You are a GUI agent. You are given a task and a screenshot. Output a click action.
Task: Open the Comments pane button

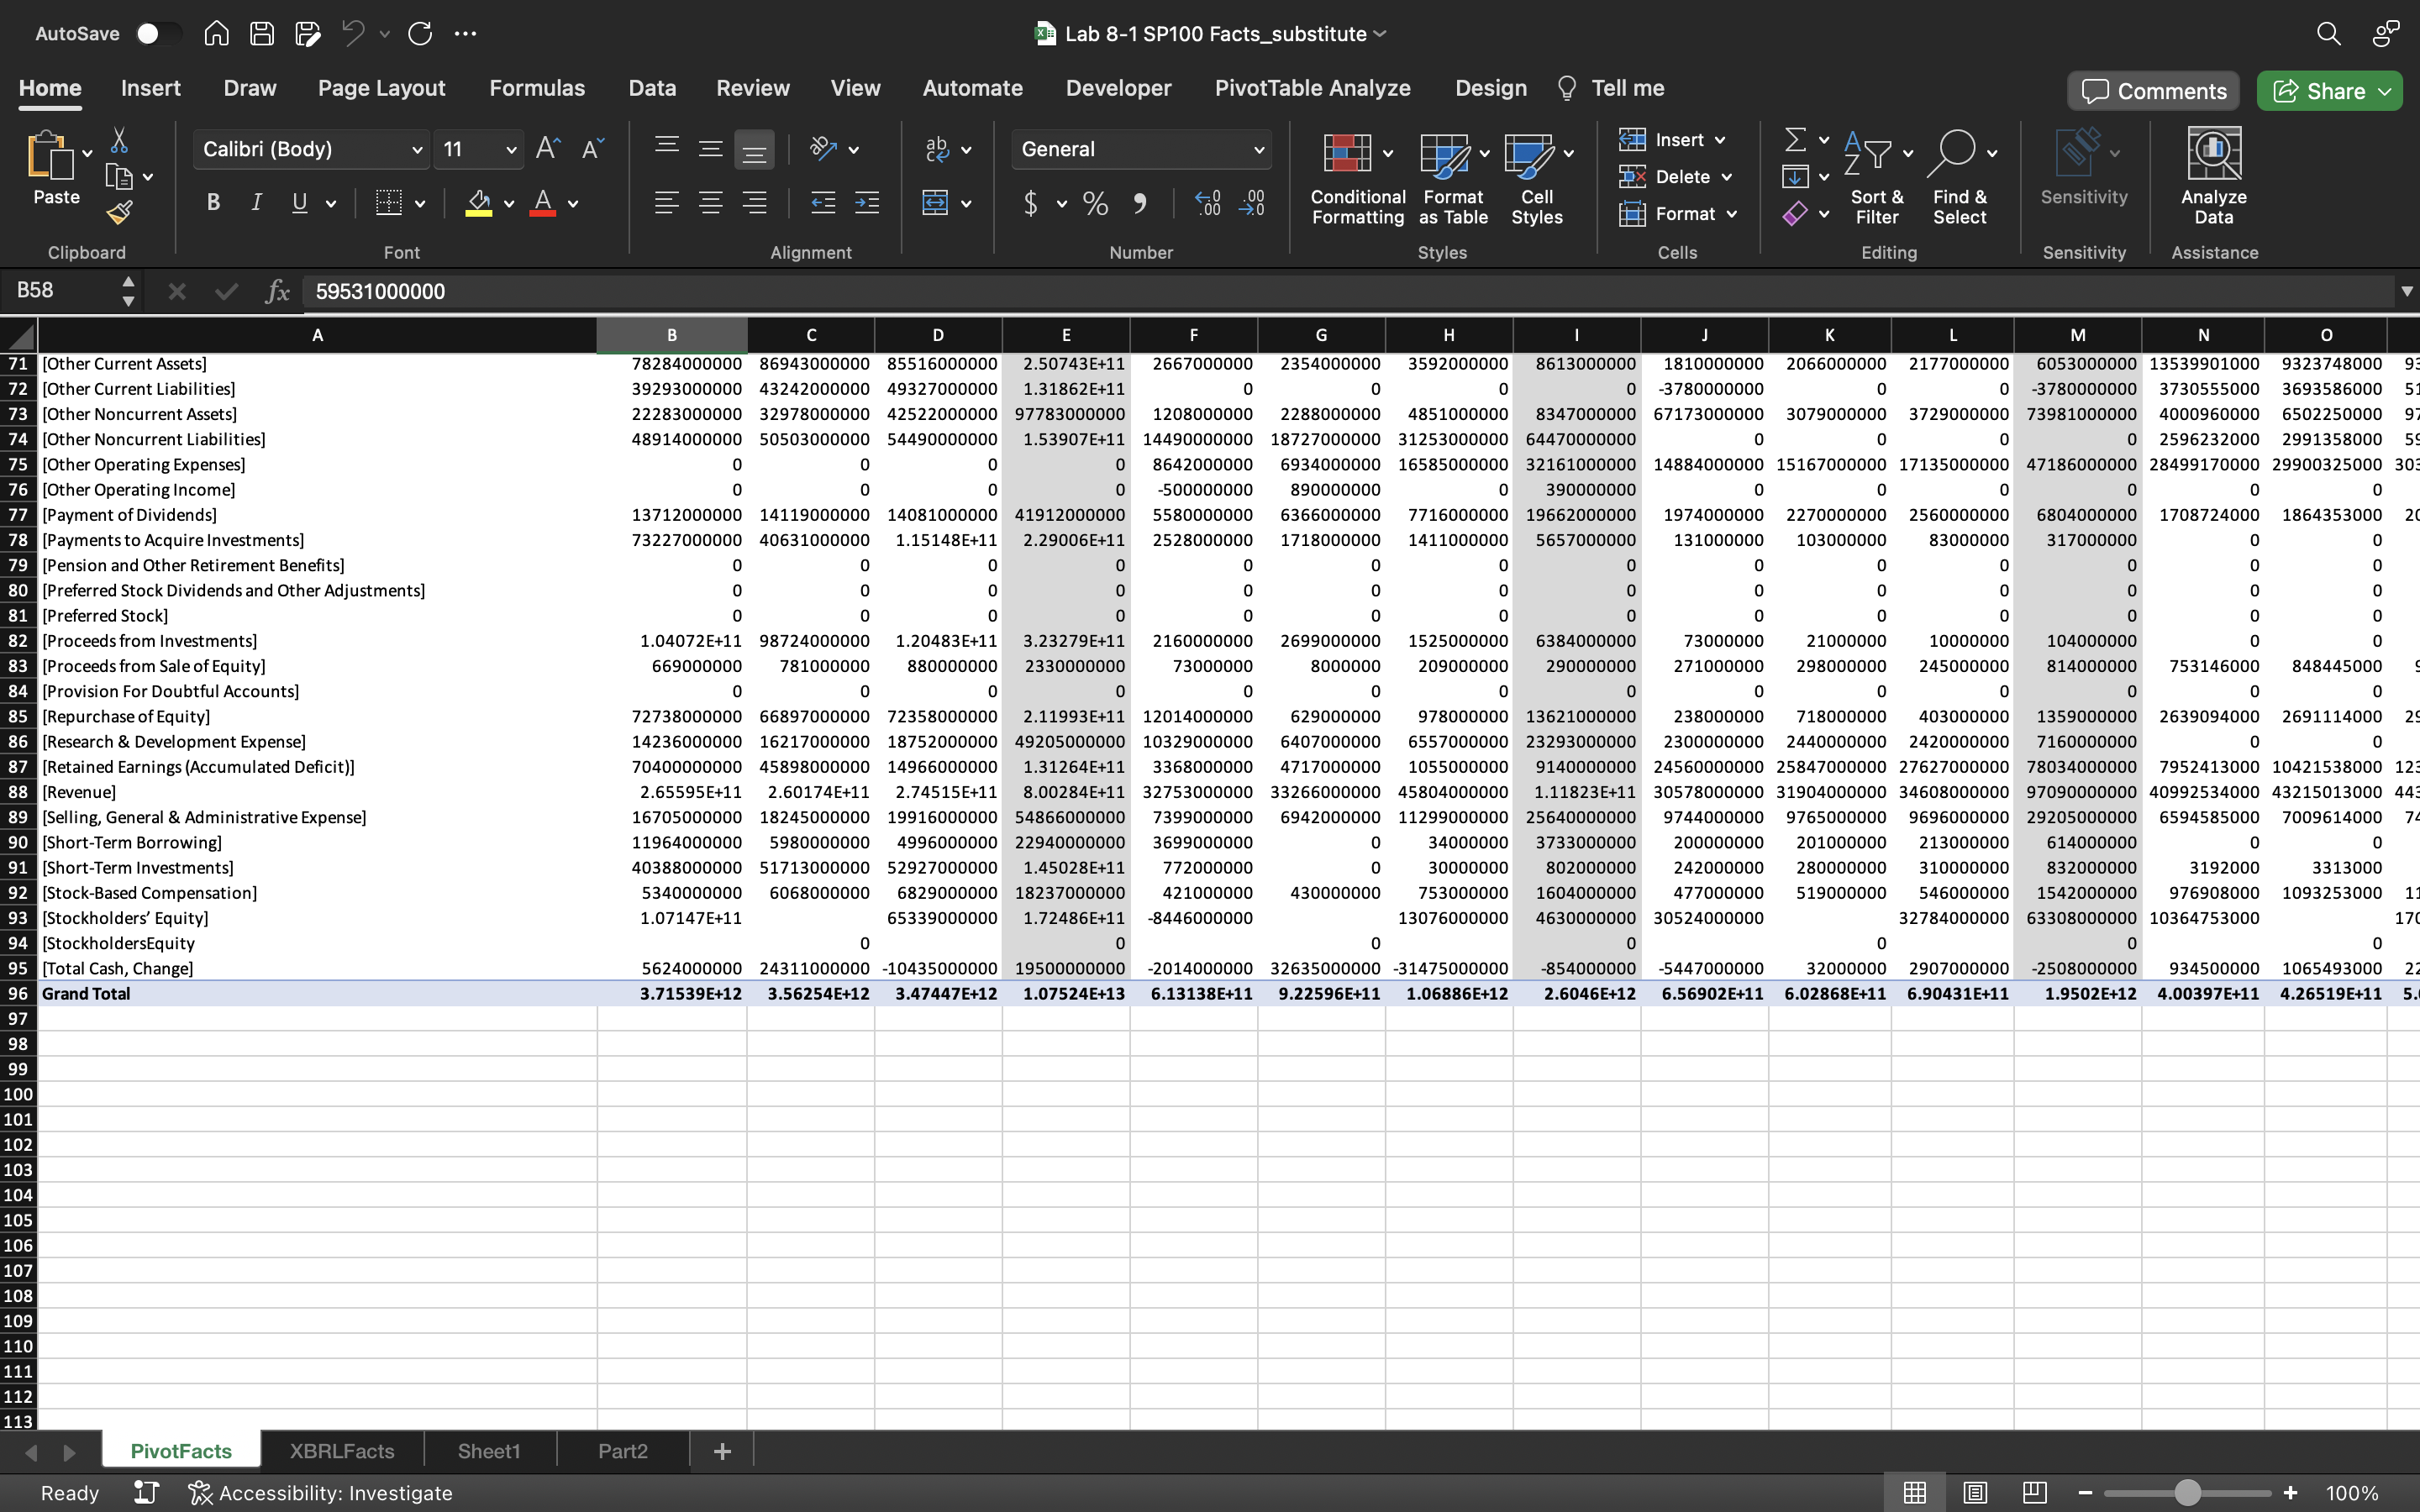click(2153, 91)
